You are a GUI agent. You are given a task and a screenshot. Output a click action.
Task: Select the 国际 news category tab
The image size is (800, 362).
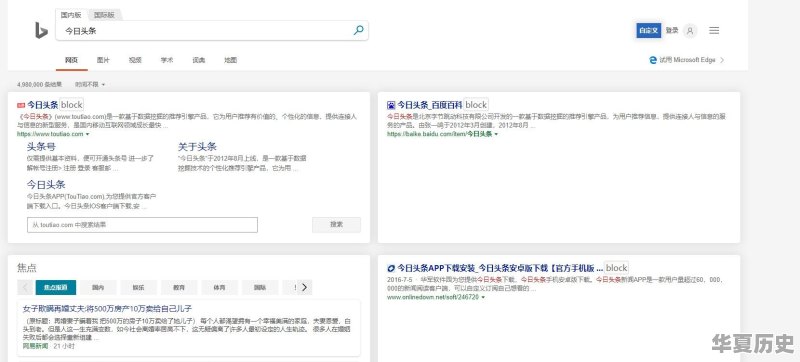[x=260, y=287]
